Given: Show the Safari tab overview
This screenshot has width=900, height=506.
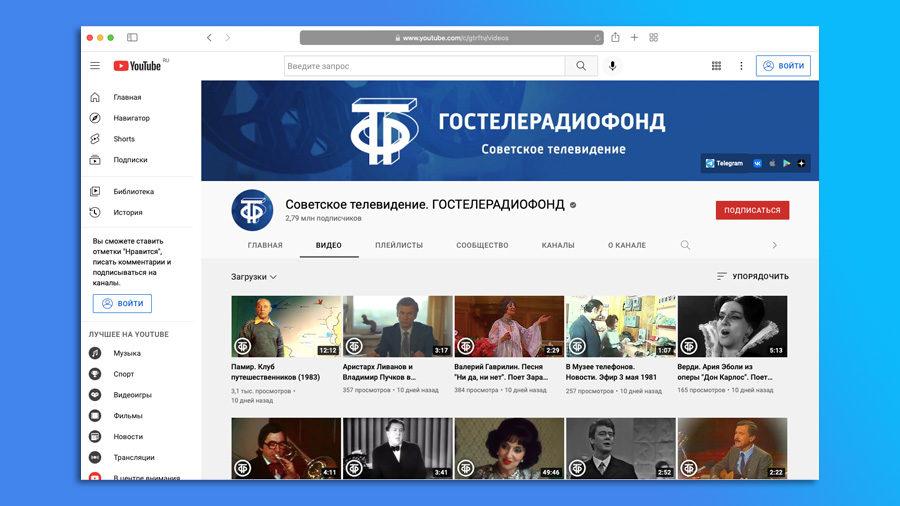Looking at the screenshot, I should click(x=653, y=37).
